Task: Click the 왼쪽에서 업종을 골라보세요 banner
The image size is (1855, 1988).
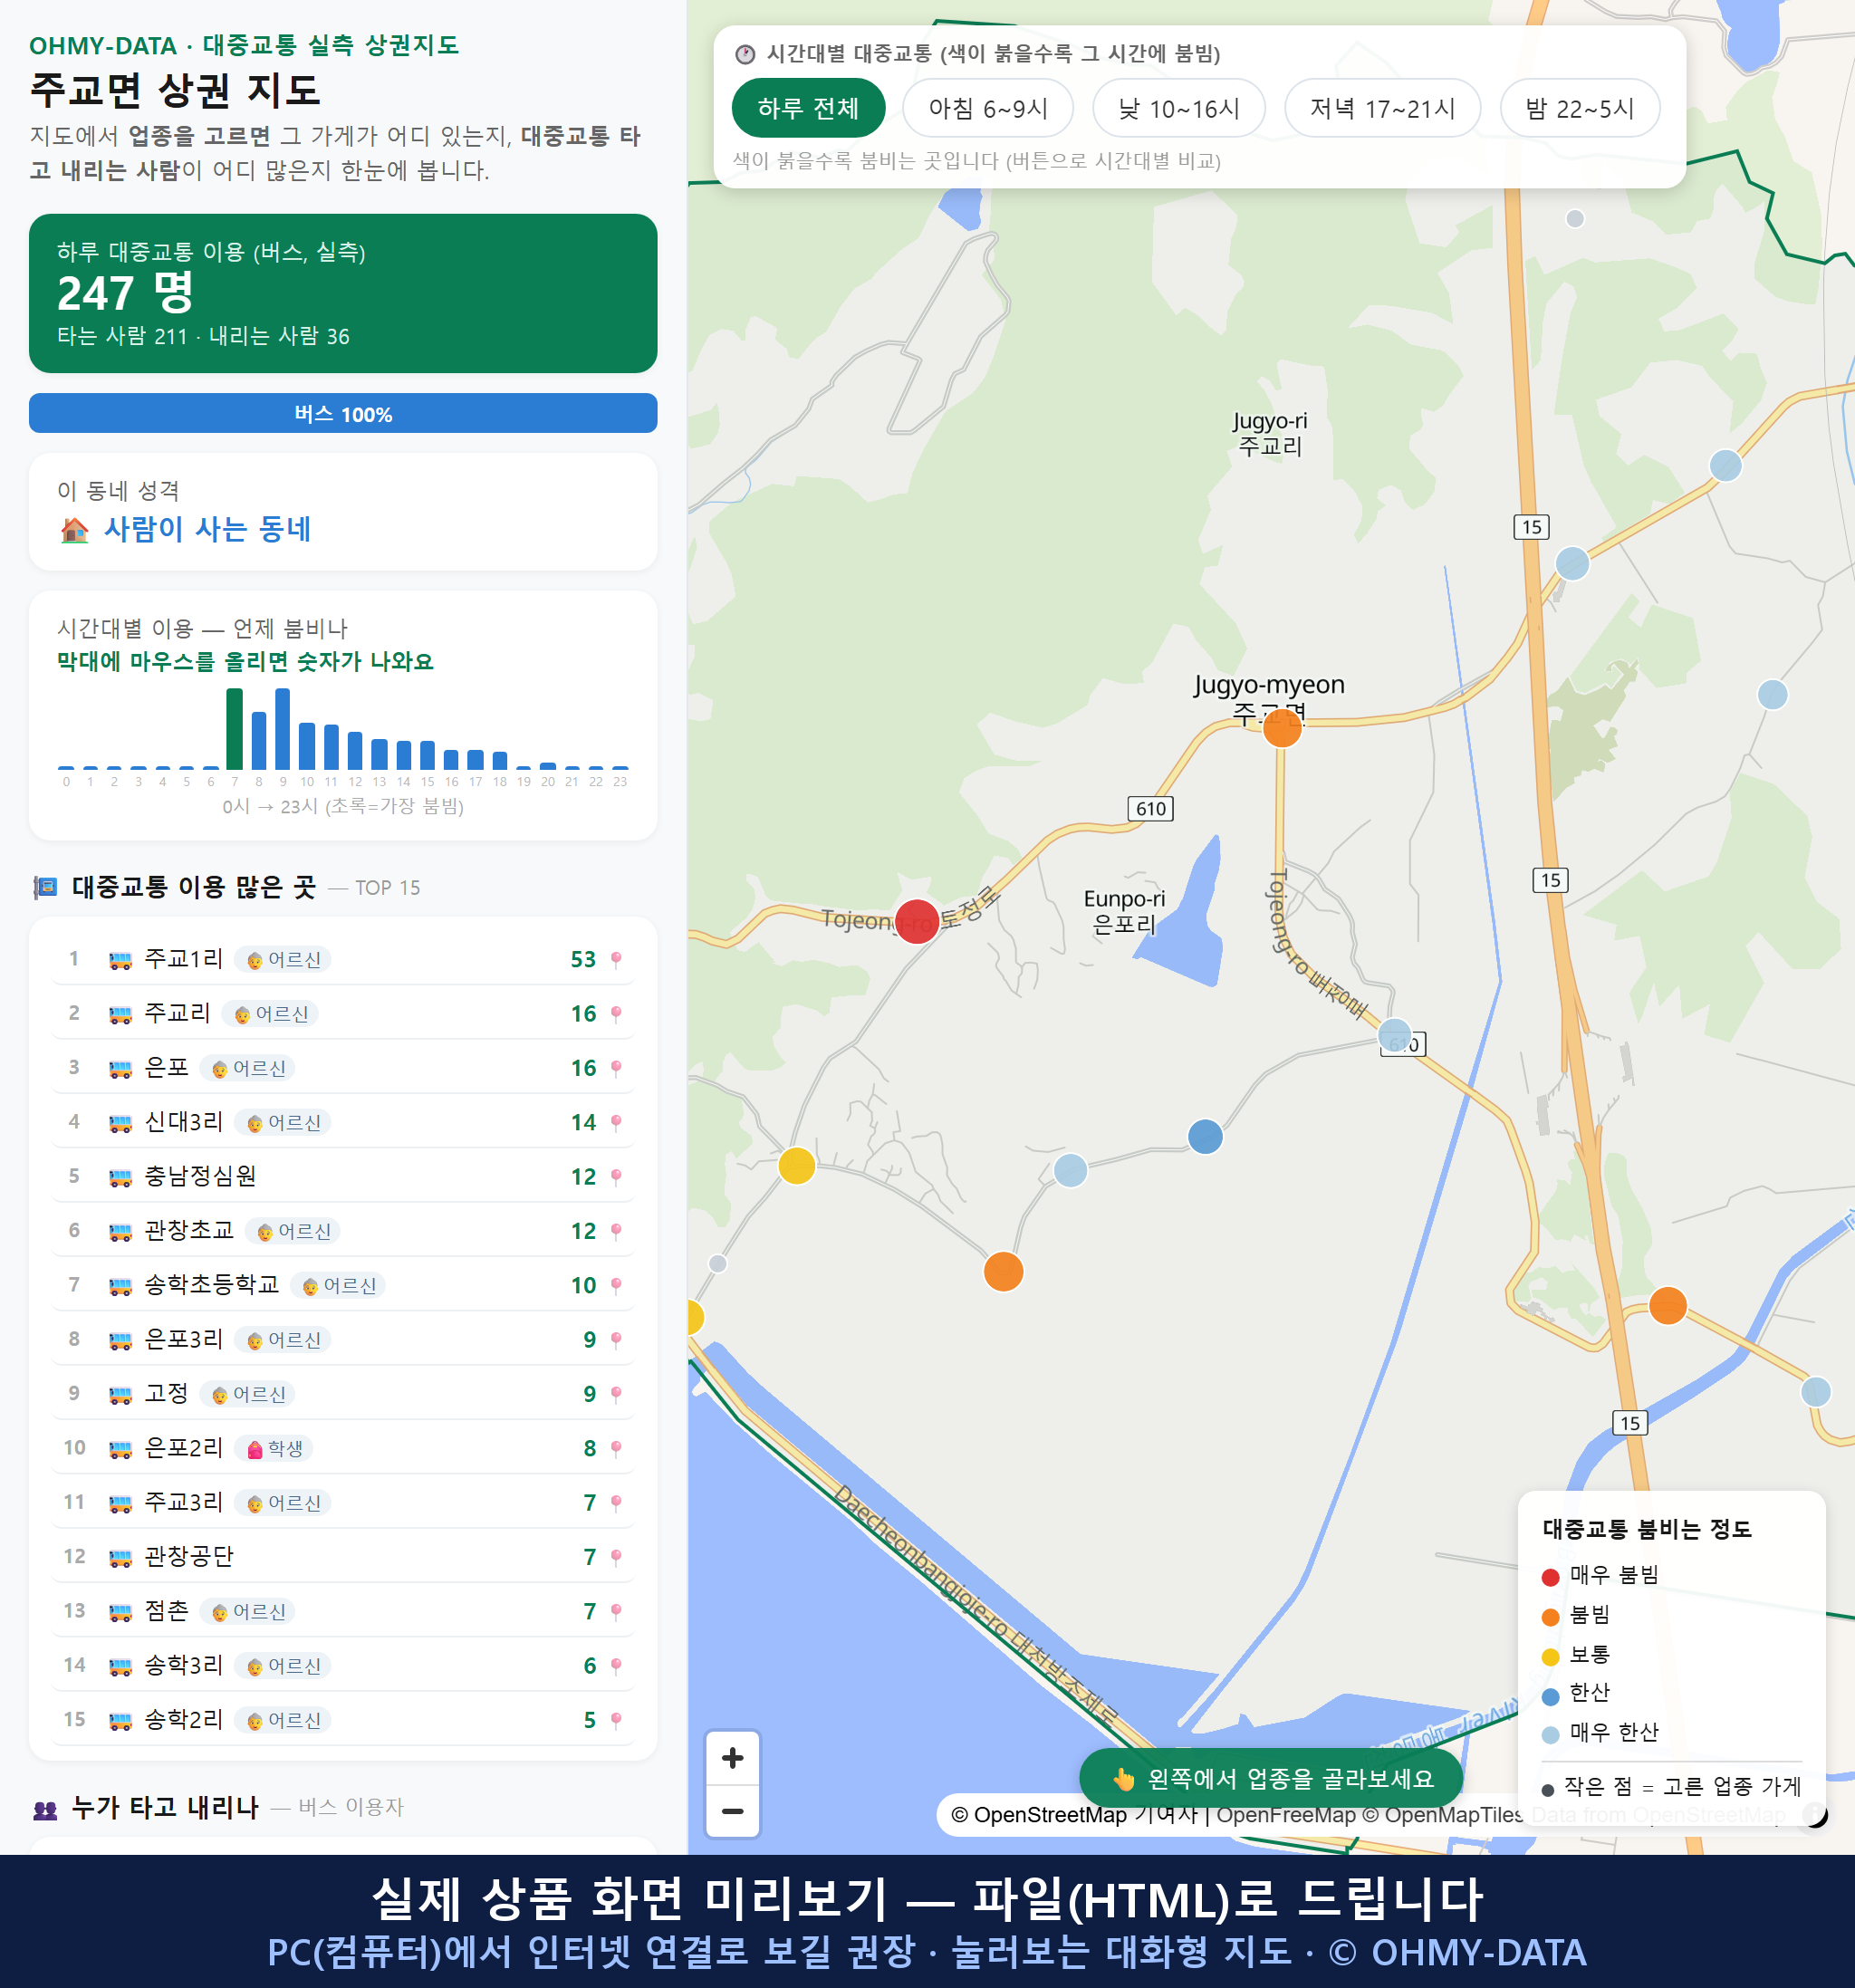Action: 1271,1779
